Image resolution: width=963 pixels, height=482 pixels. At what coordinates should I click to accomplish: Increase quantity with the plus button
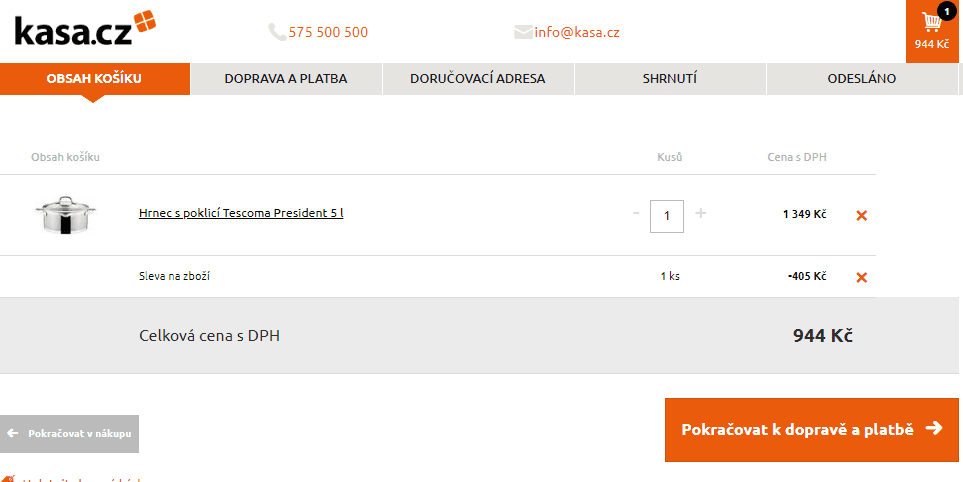701,213
